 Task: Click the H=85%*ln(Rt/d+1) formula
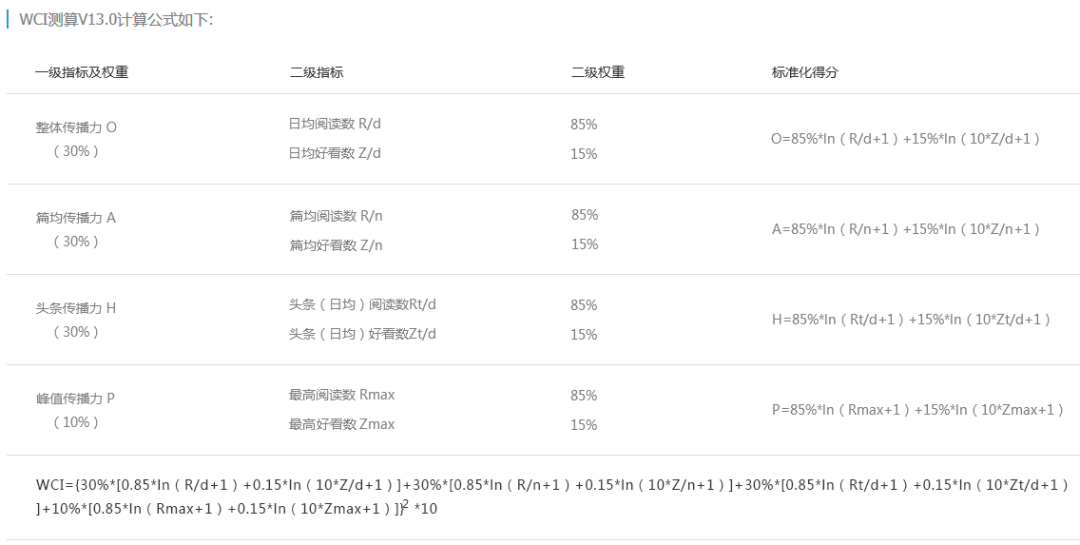[911, 319]
